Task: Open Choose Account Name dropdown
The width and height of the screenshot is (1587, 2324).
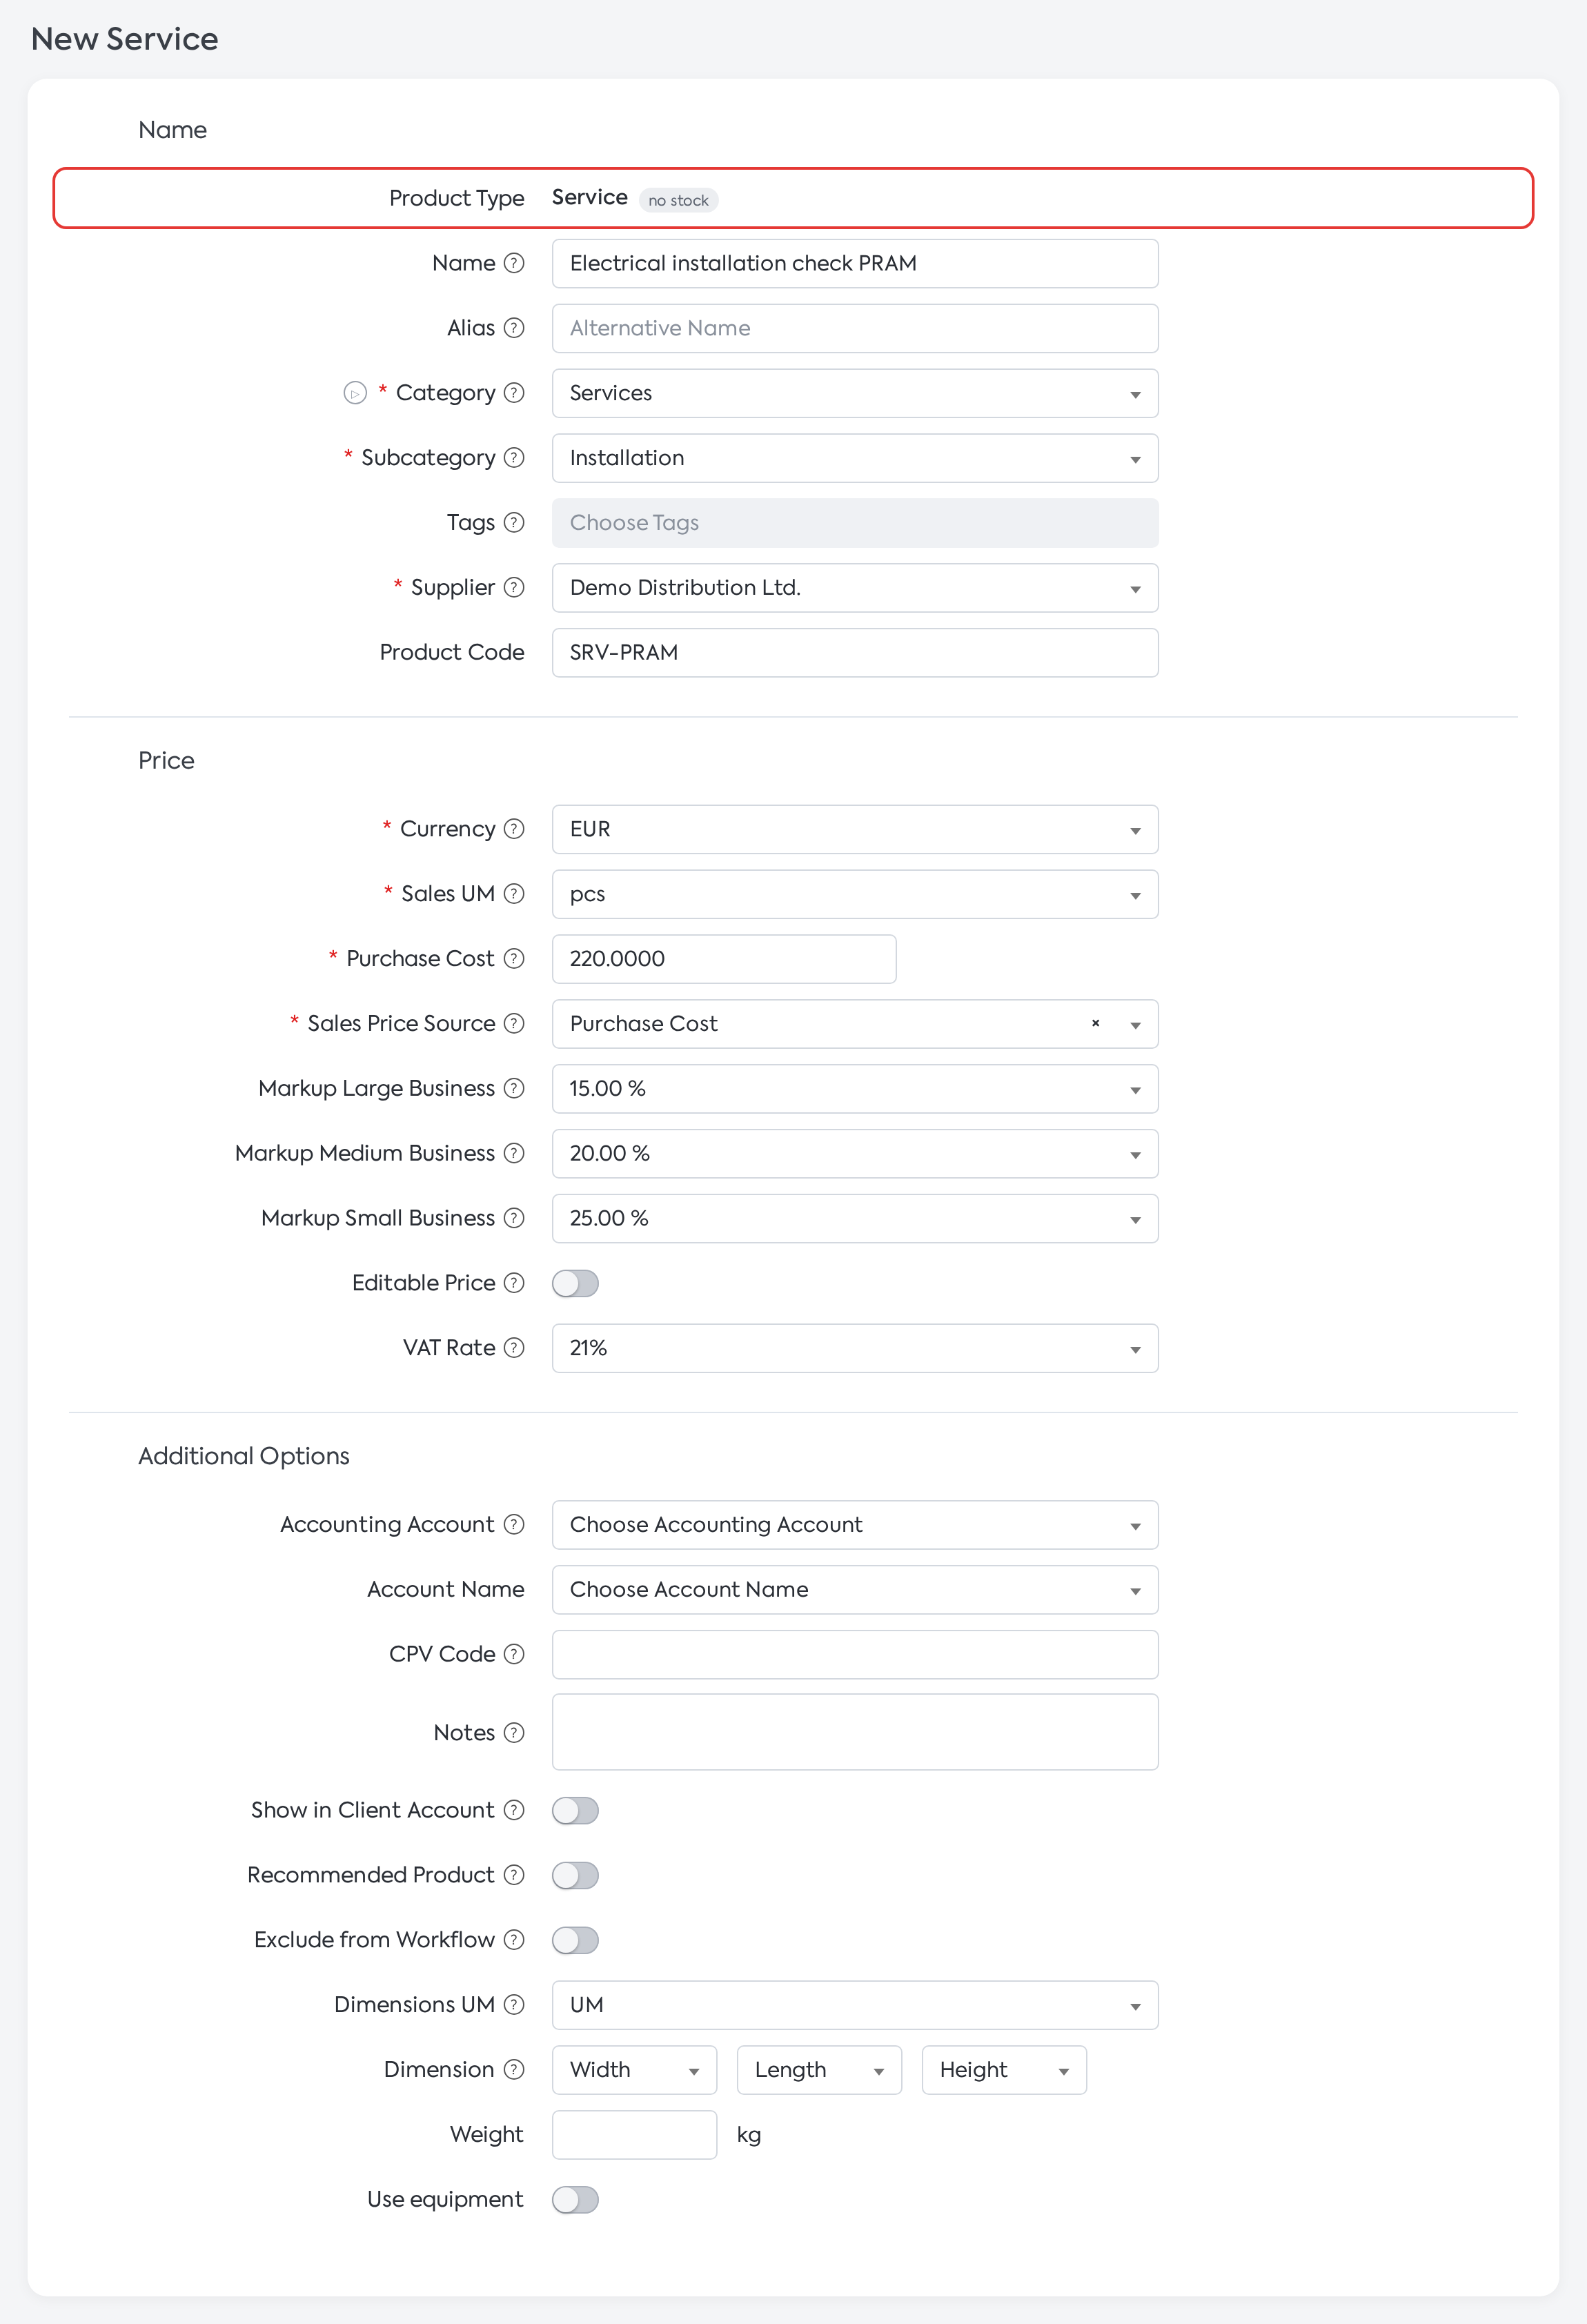Action: 855,1590
